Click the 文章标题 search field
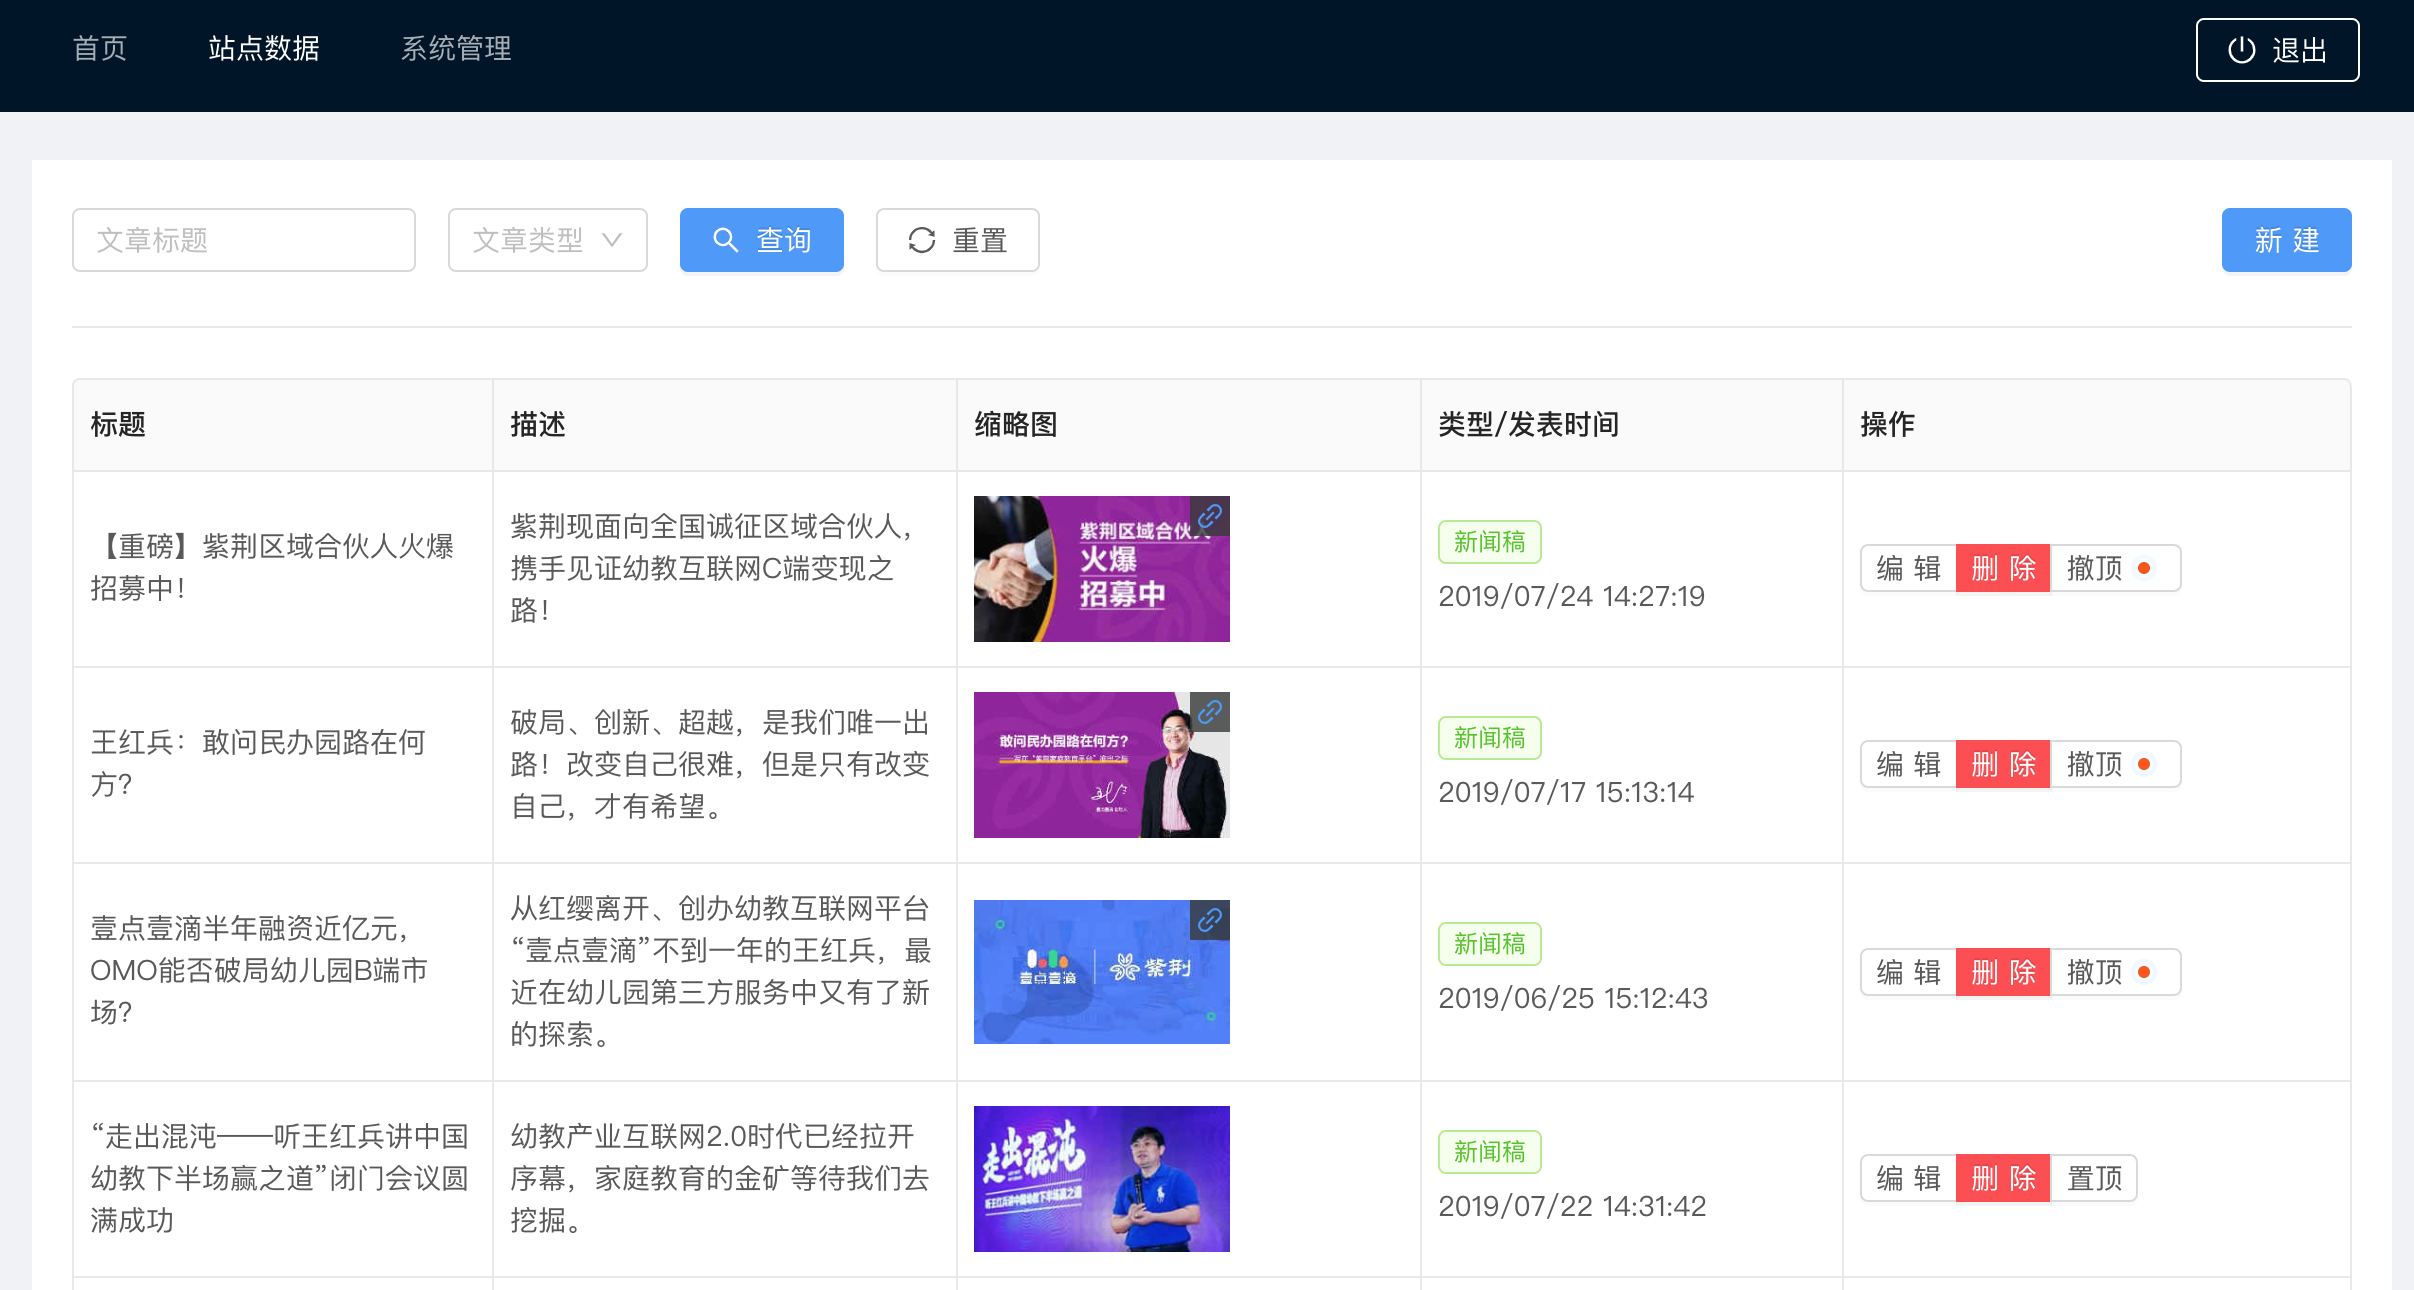Screen dimensions: 2414x1290 click(244, 240)
